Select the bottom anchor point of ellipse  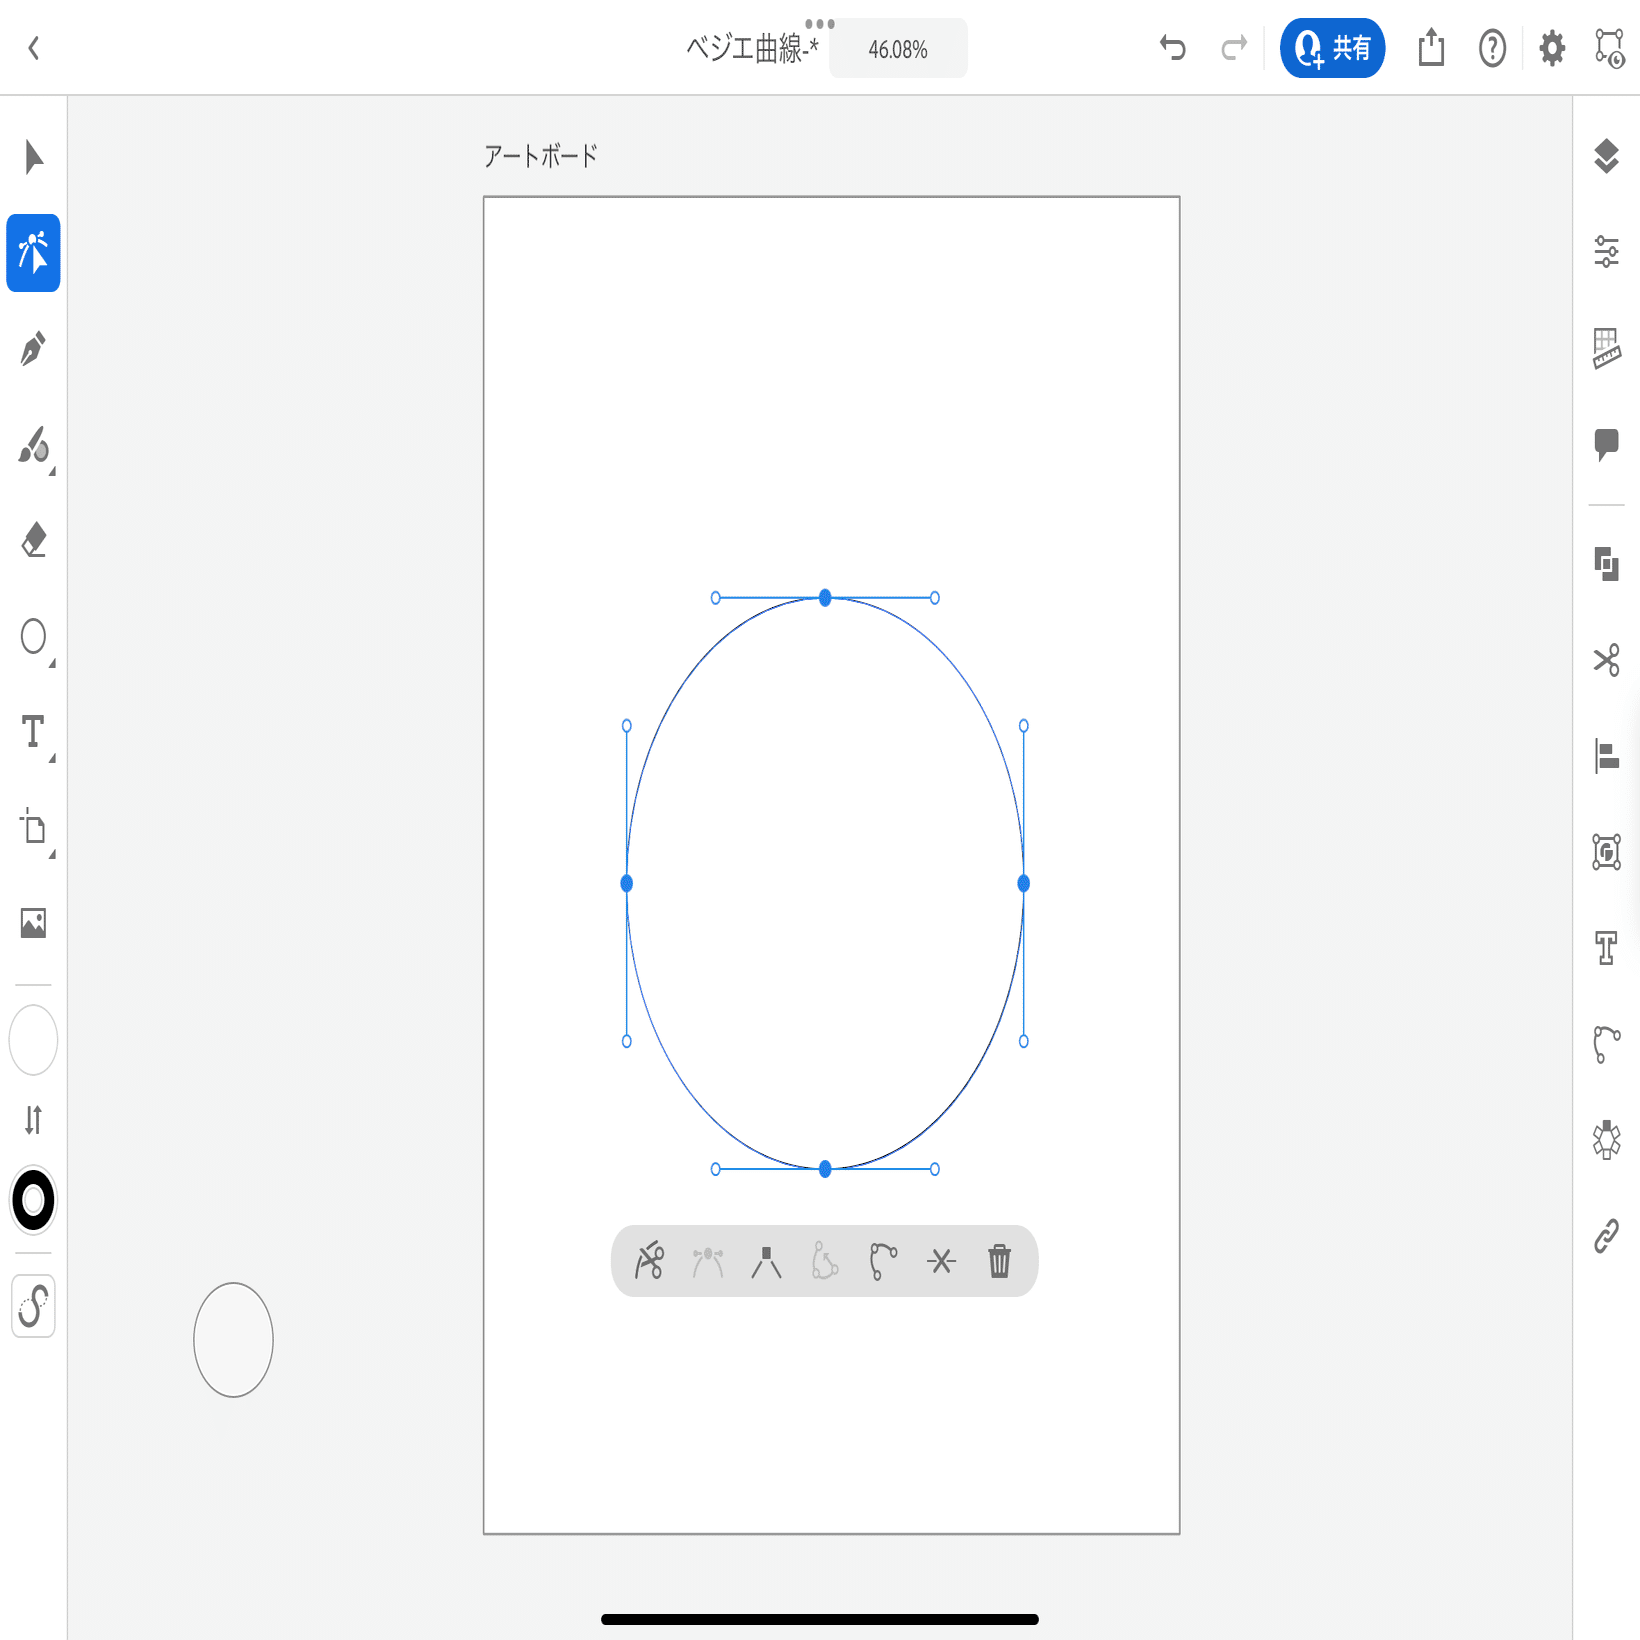click(825, 1169)
